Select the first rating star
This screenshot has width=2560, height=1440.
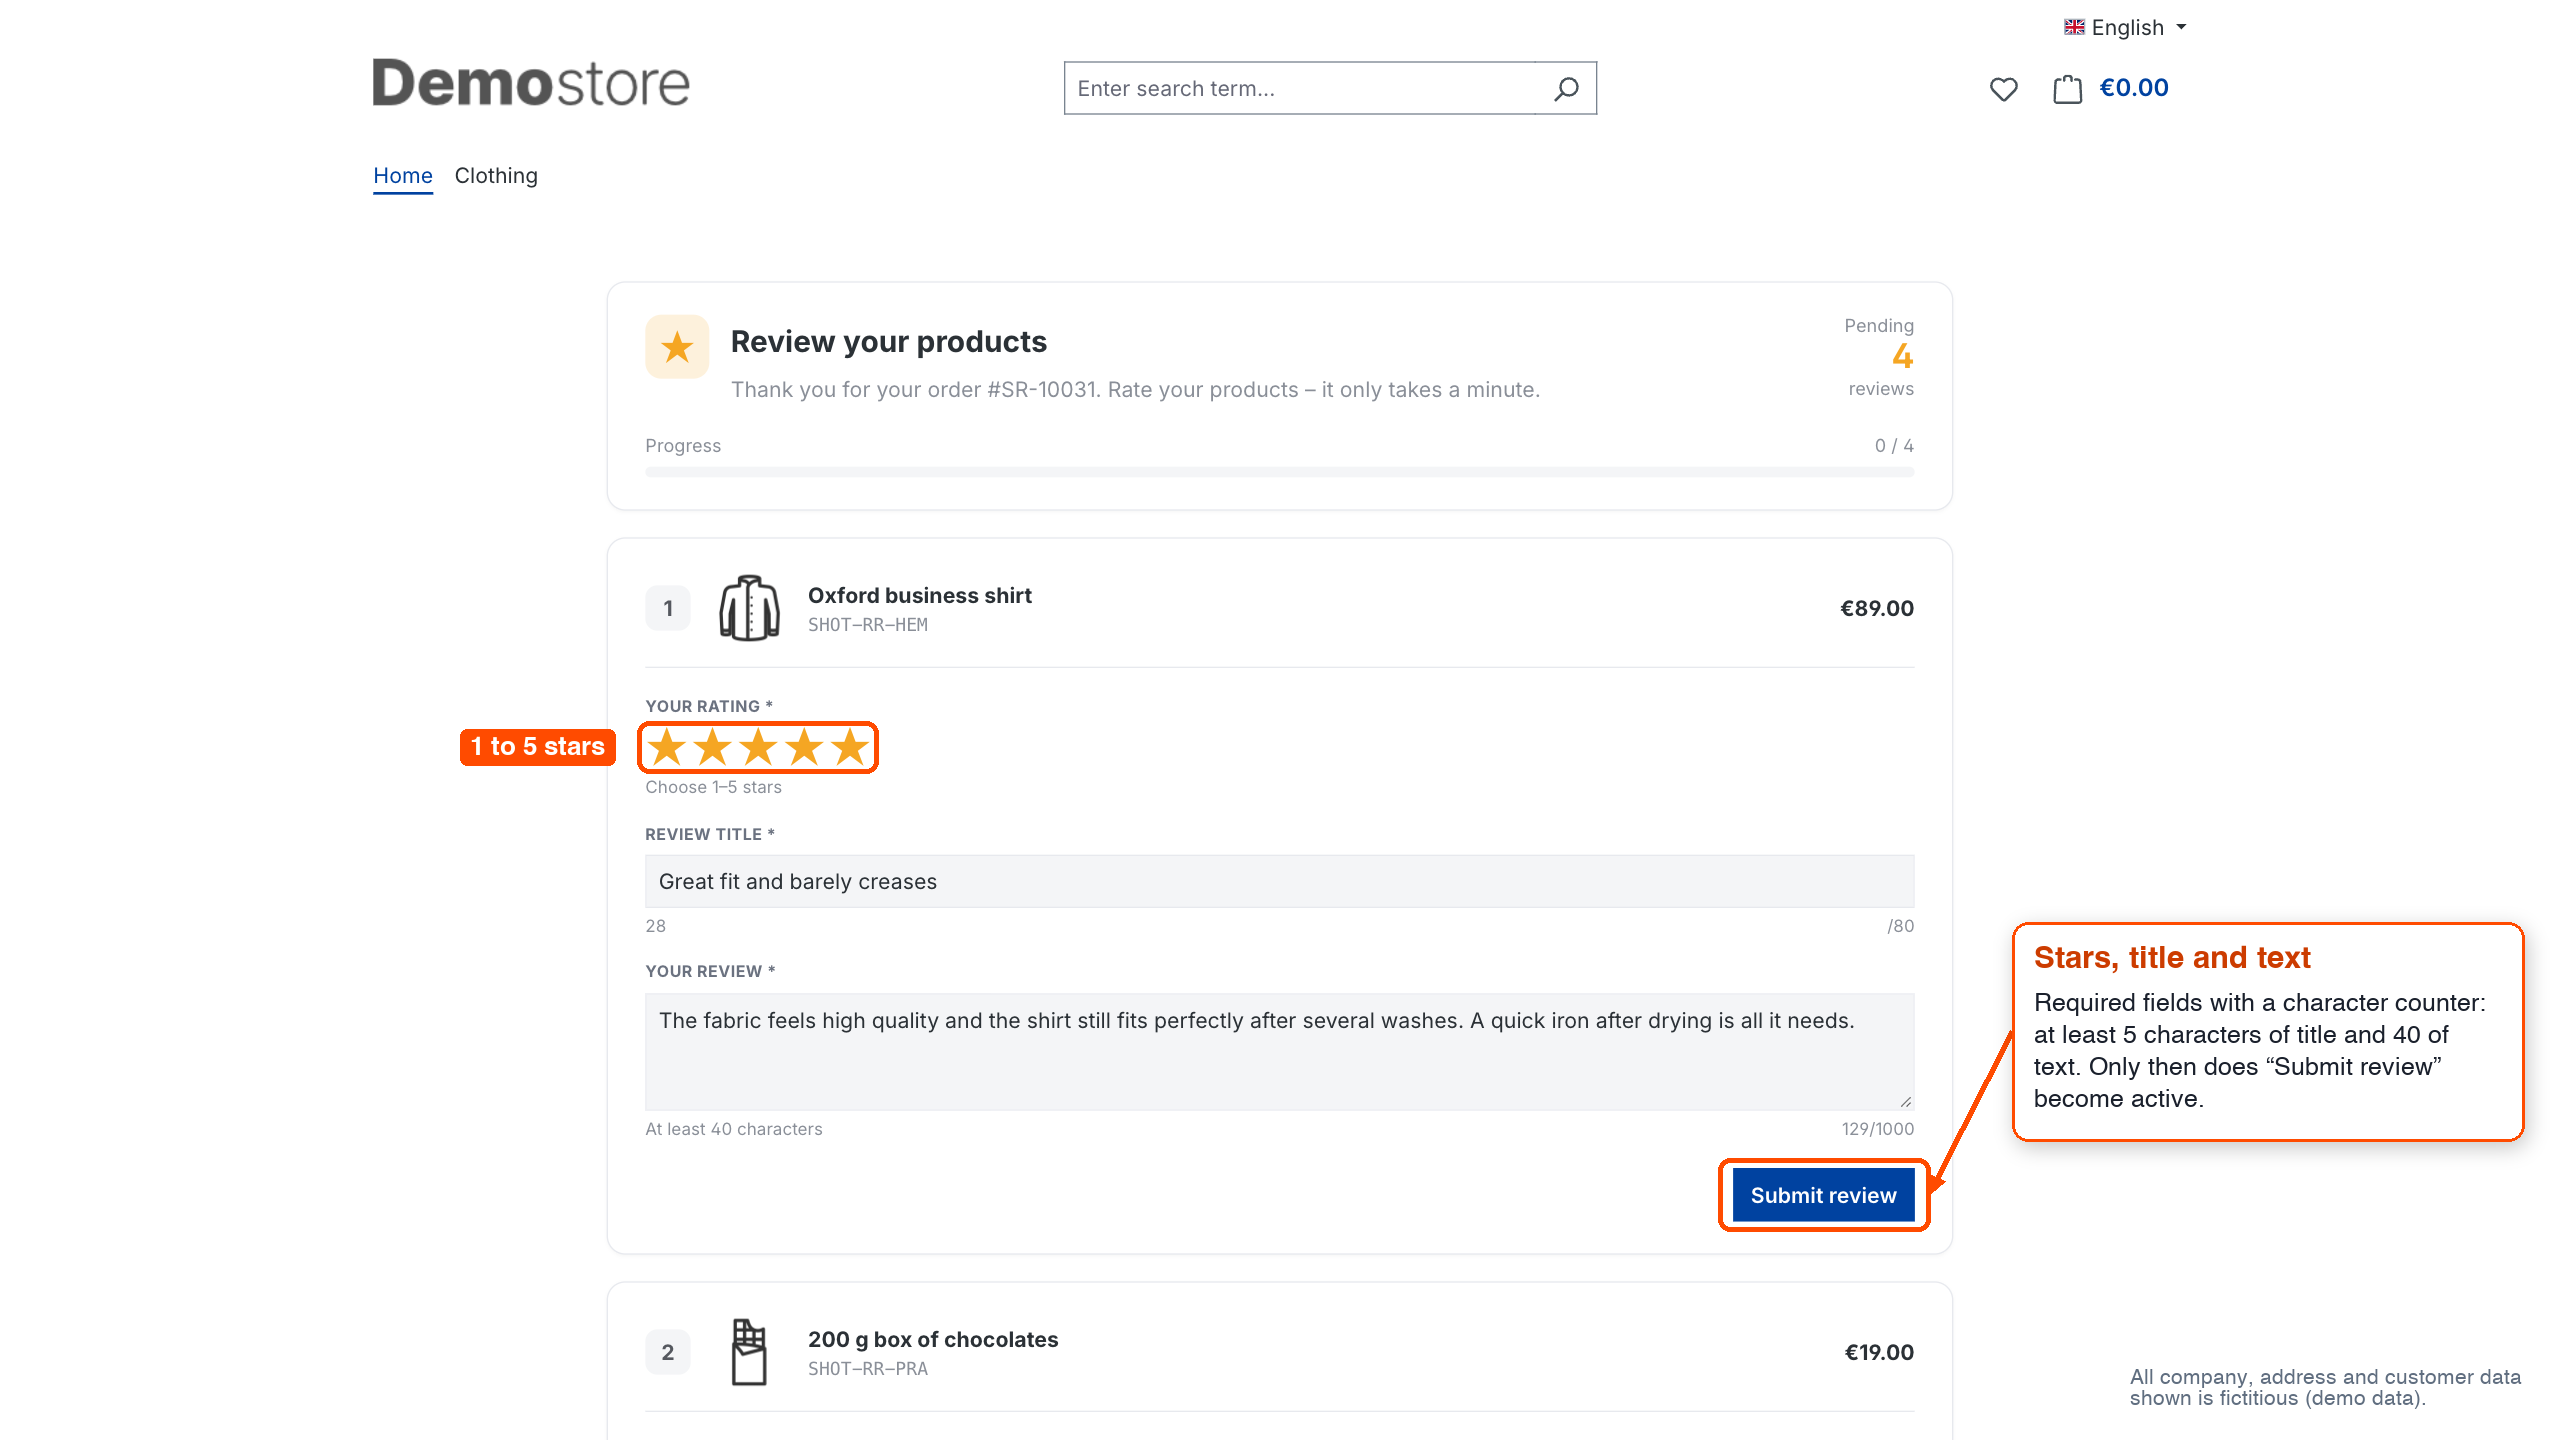coord(667,747)
